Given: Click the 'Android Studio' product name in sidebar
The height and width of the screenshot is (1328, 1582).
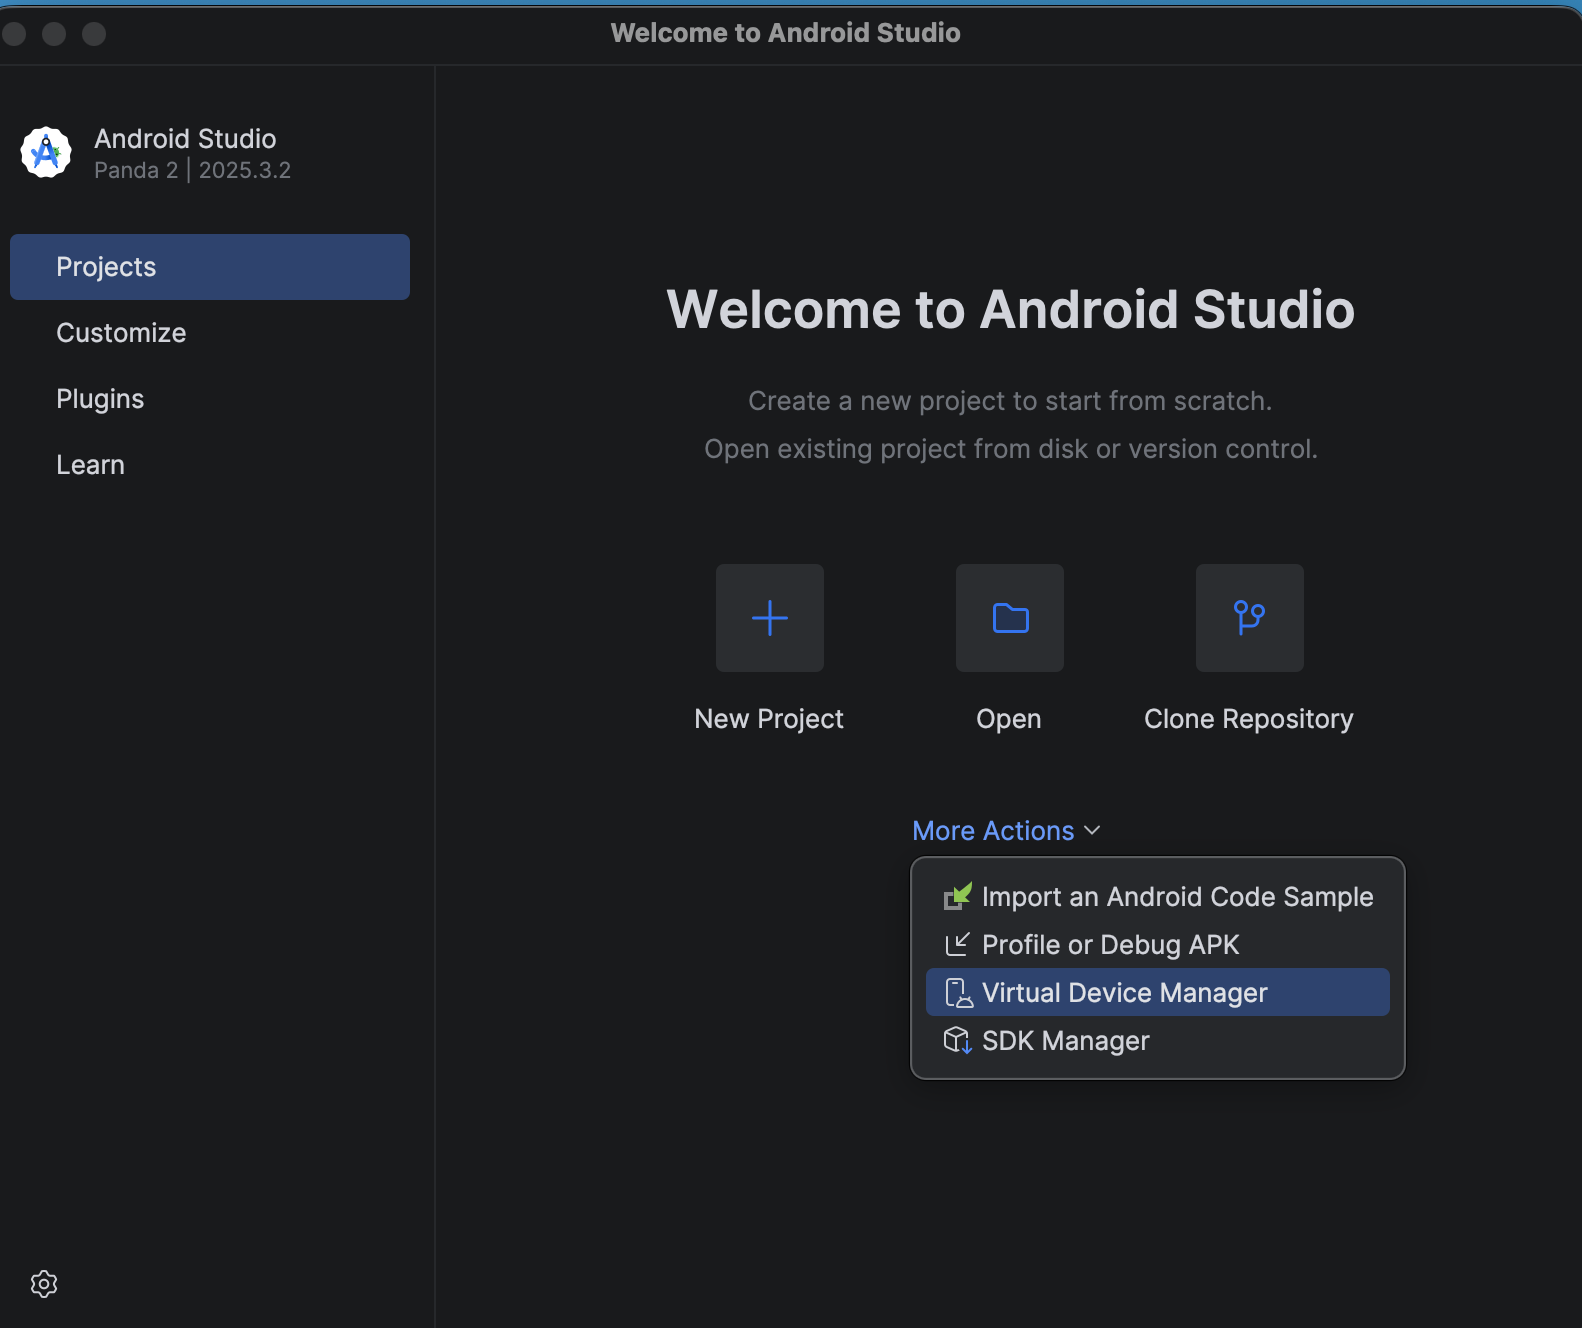Looking at the screenshot, I should tap(185, 138).
